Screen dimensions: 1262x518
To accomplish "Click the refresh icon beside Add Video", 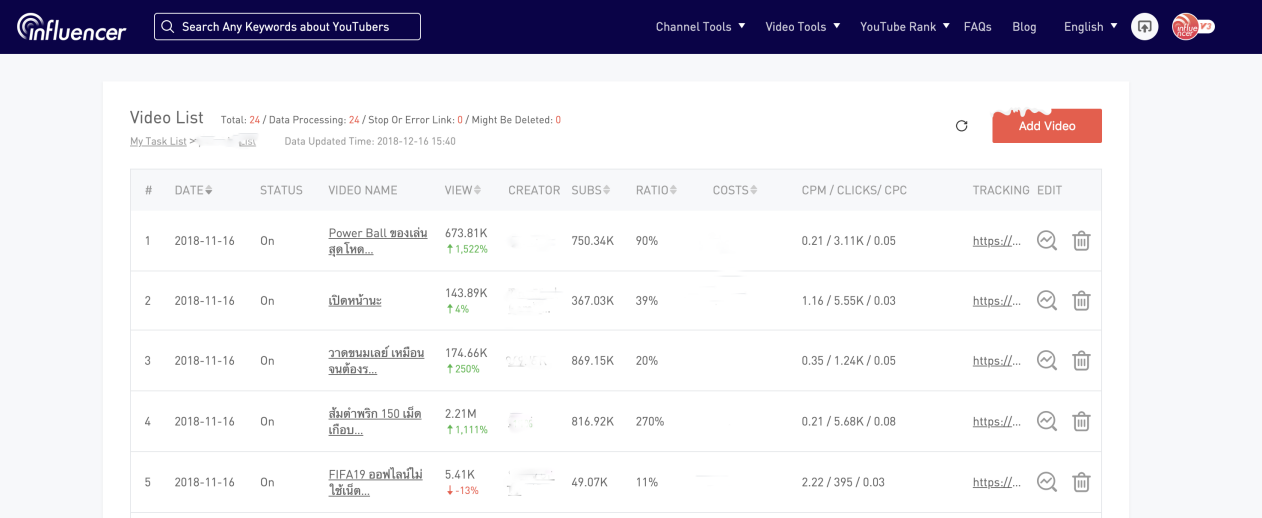I will (x=961, y=126).
